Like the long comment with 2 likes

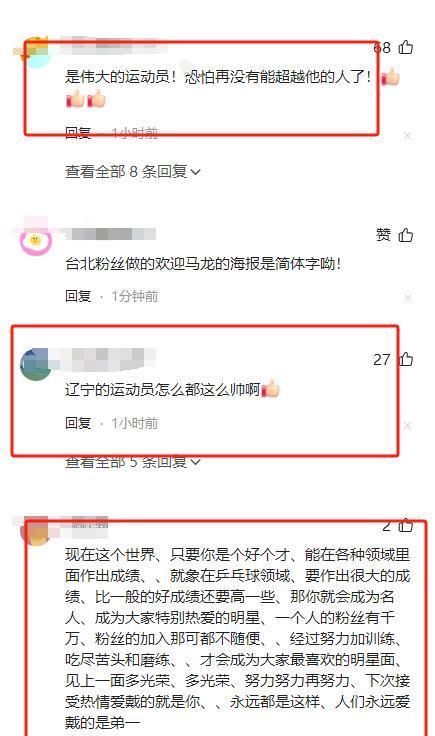(x=405, y=526)
